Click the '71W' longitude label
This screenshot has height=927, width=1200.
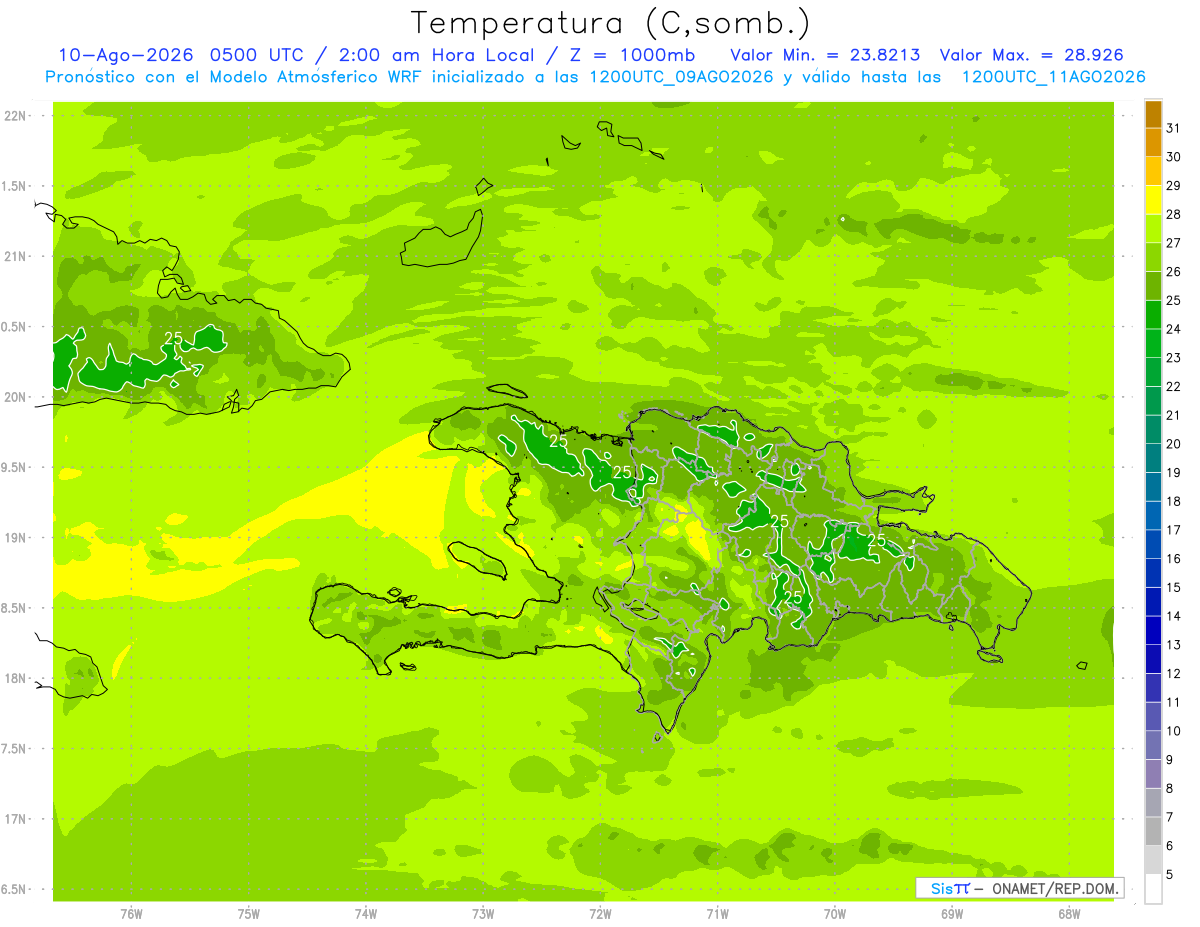tap(717, 913)
